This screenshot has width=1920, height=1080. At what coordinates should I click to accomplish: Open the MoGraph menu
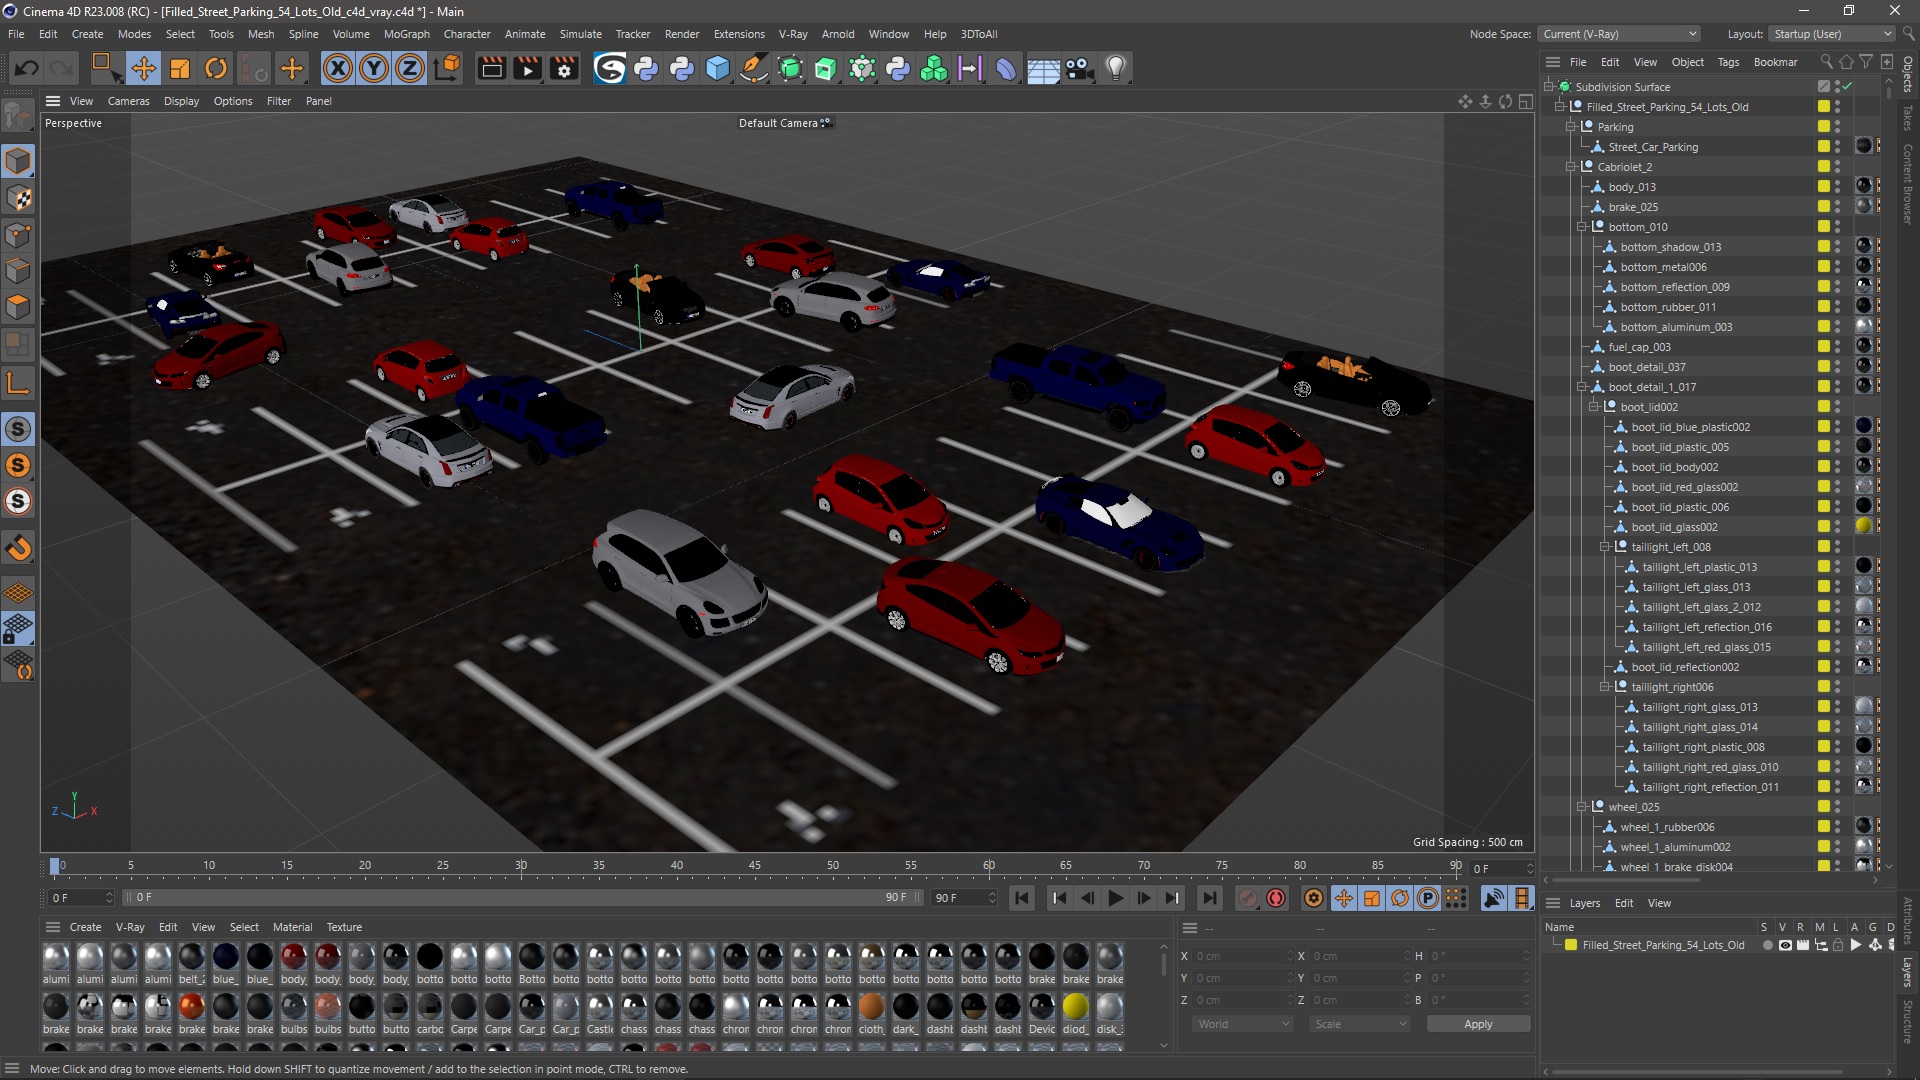[x=406, y=34]
